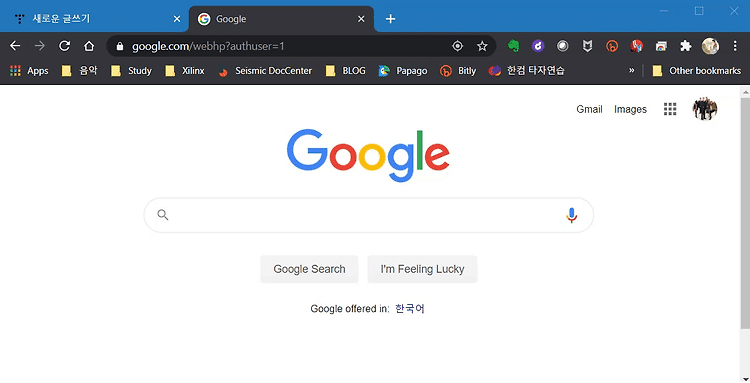This screenshot has height=383, width=750.
Task: Click the location target icon in address bar
Action: [457, 46]
